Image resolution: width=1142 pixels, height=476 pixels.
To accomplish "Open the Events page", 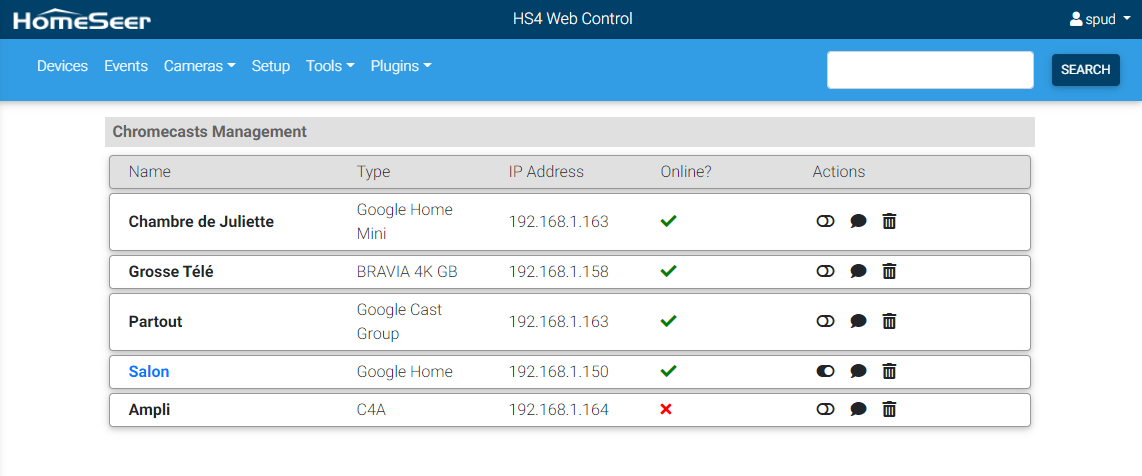I will pyautogui.click(x=126, y=66).
